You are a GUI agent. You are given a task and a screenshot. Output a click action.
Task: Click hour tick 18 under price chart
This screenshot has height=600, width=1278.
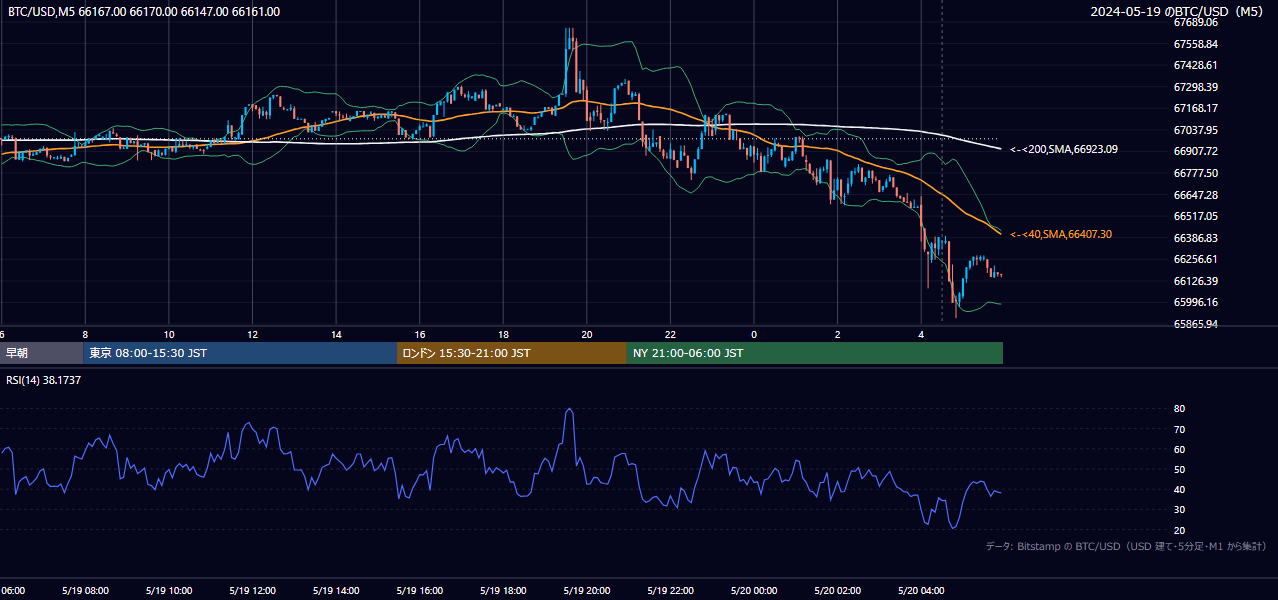click(504, 334)
